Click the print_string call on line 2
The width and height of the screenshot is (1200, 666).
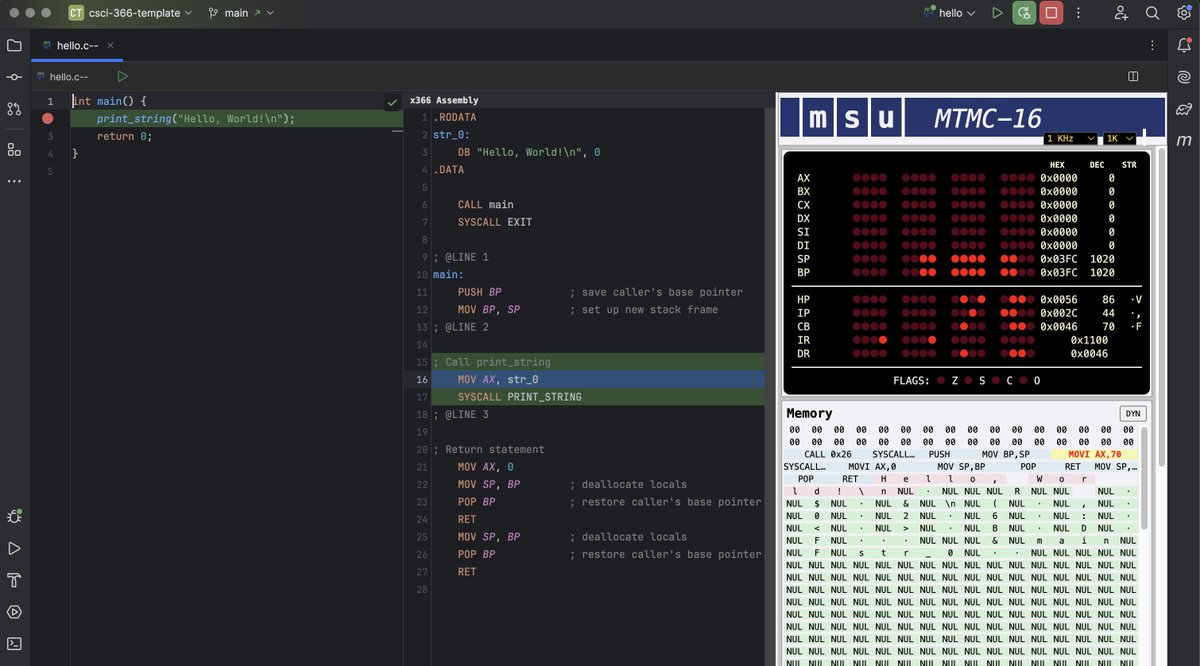click(195, 118)
